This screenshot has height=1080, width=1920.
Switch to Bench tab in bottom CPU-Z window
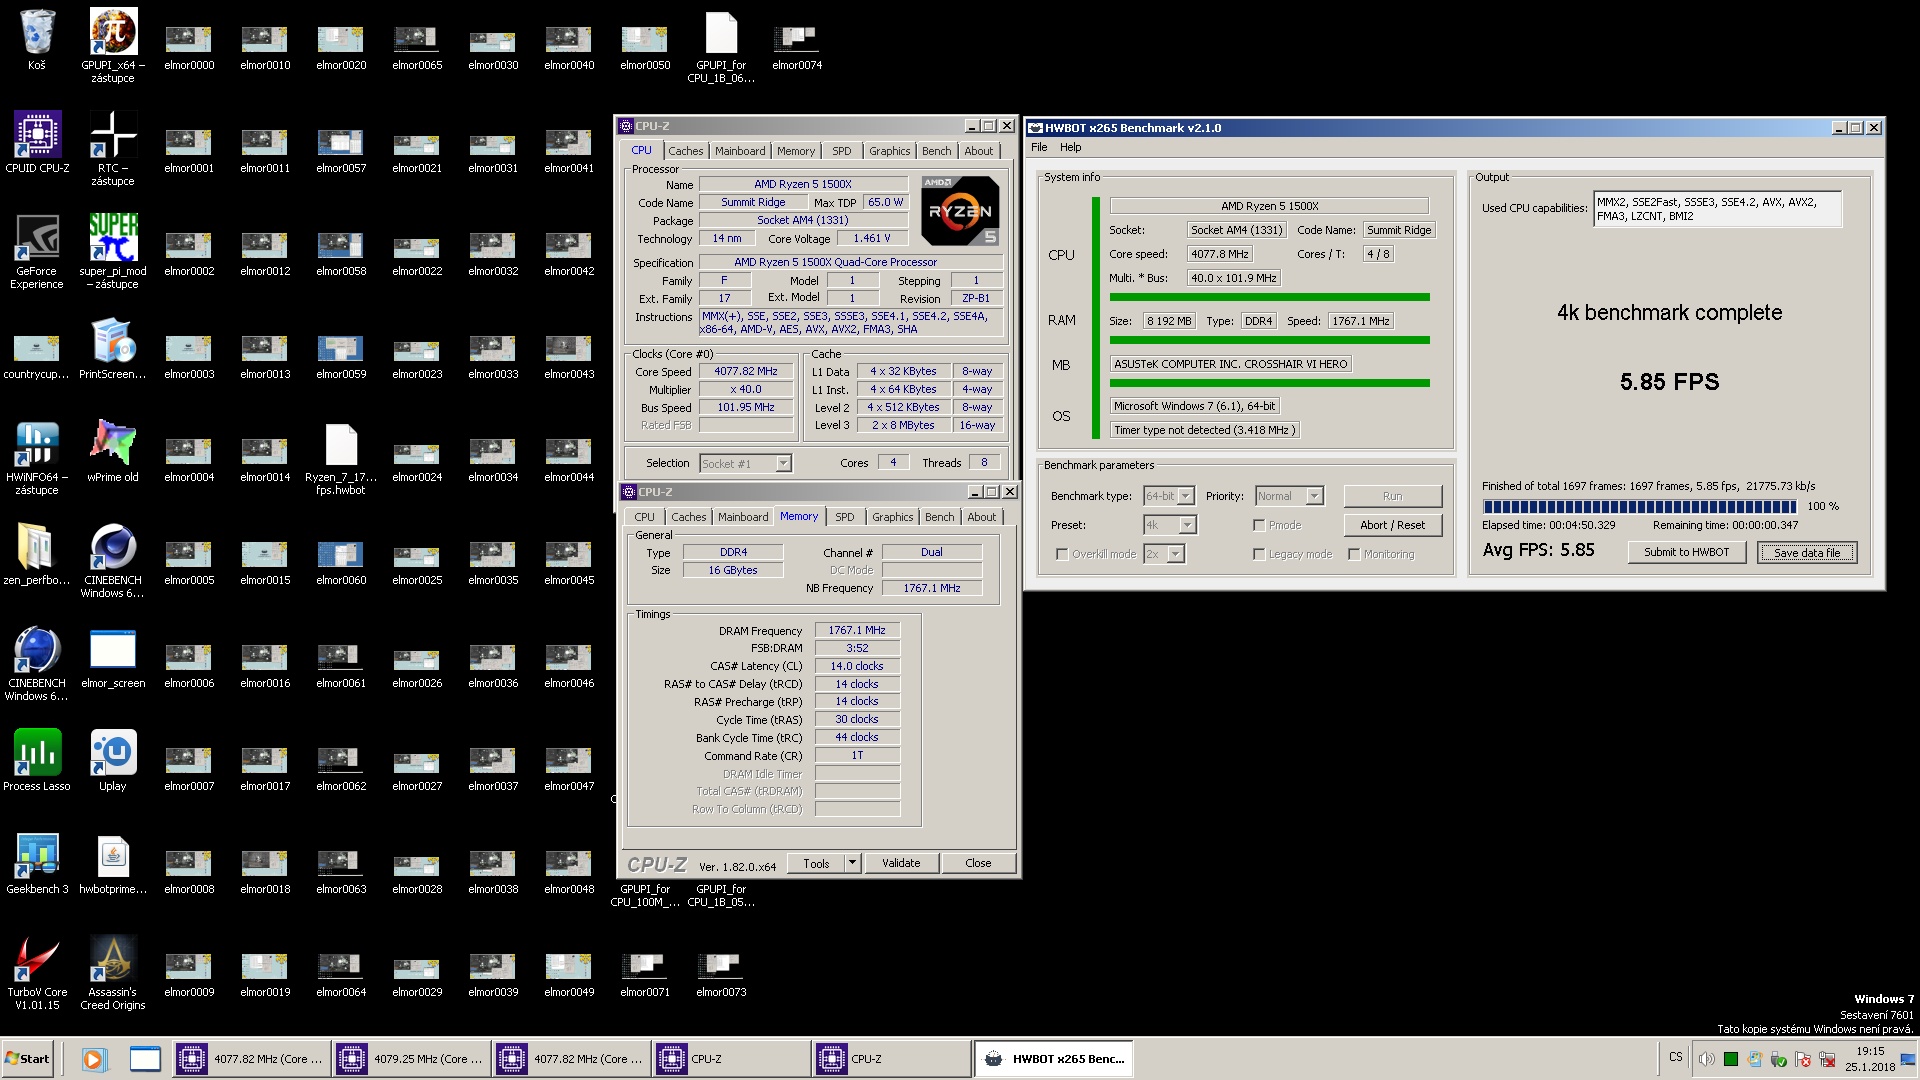939,517
